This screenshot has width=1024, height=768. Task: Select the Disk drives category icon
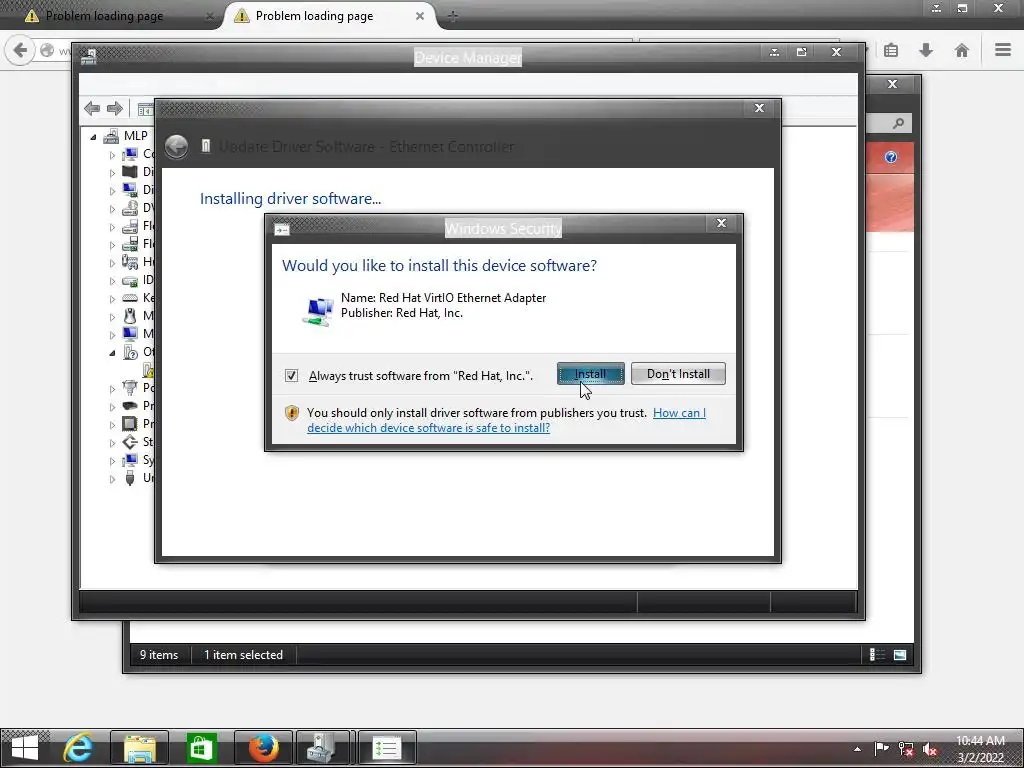tap(130, 172)
